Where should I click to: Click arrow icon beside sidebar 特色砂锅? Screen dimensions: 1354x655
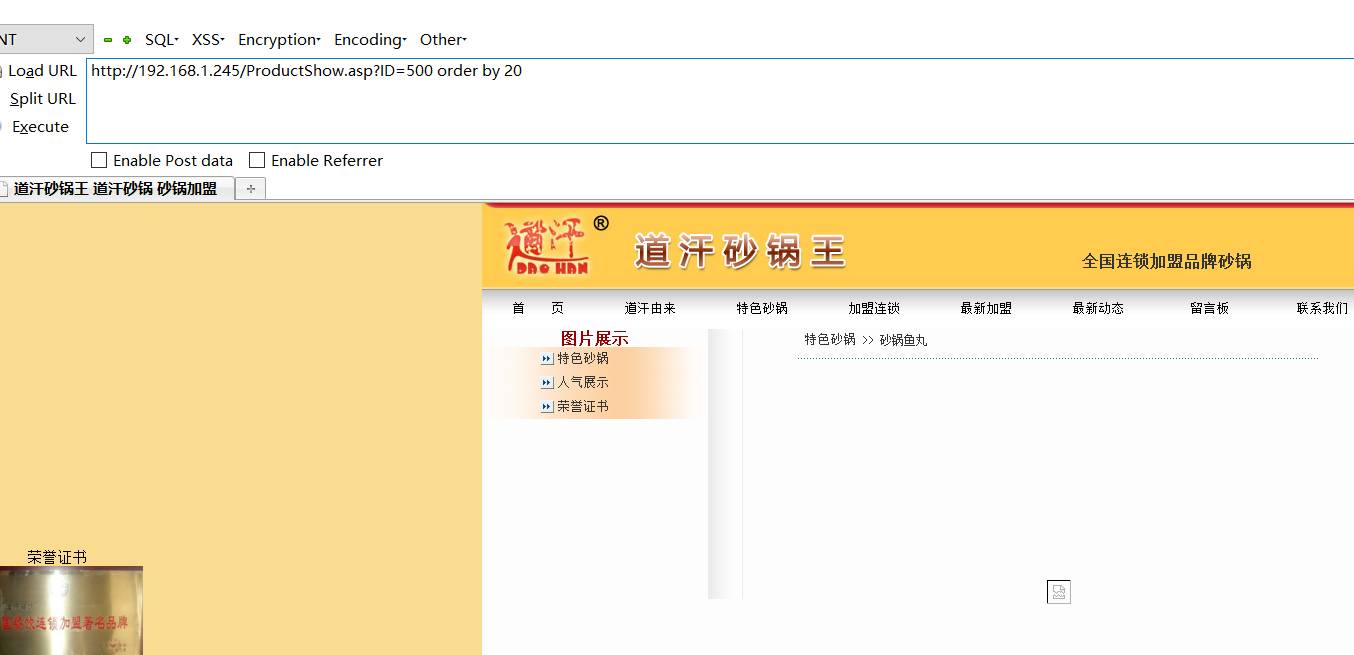tap(547, 359)
